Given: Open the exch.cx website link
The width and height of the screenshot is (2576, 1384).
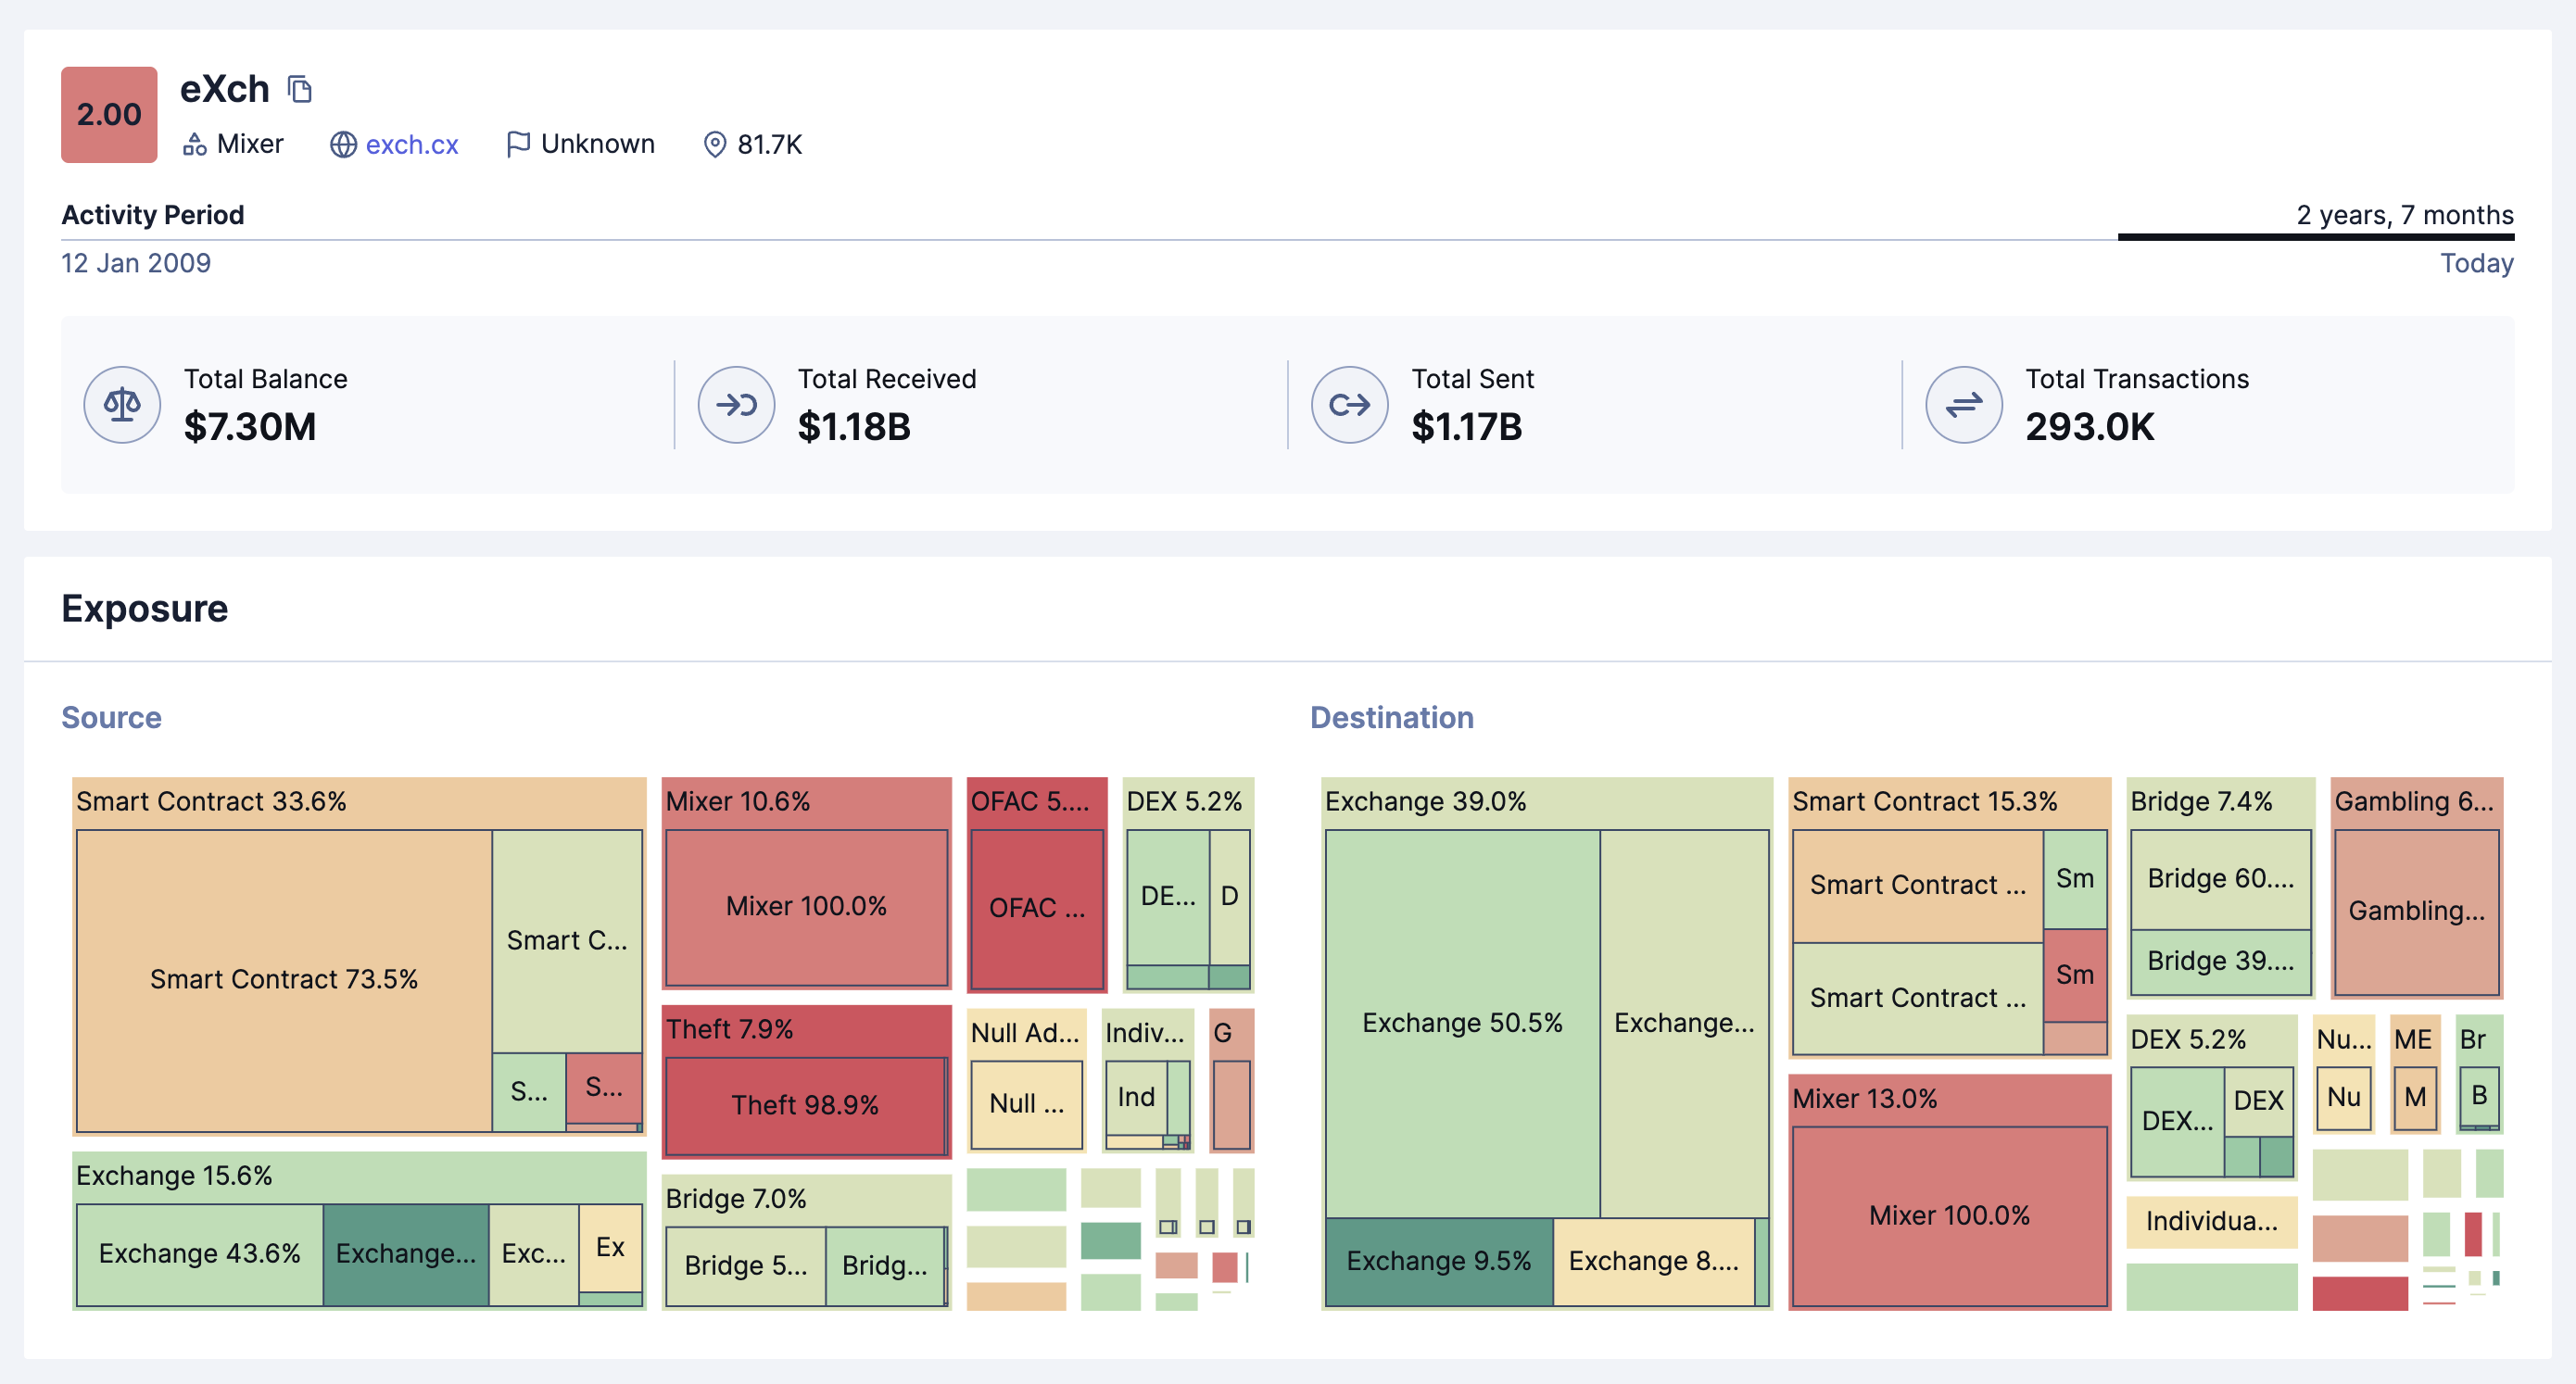Looking at the screenshot, I should (x=412, y=145).
